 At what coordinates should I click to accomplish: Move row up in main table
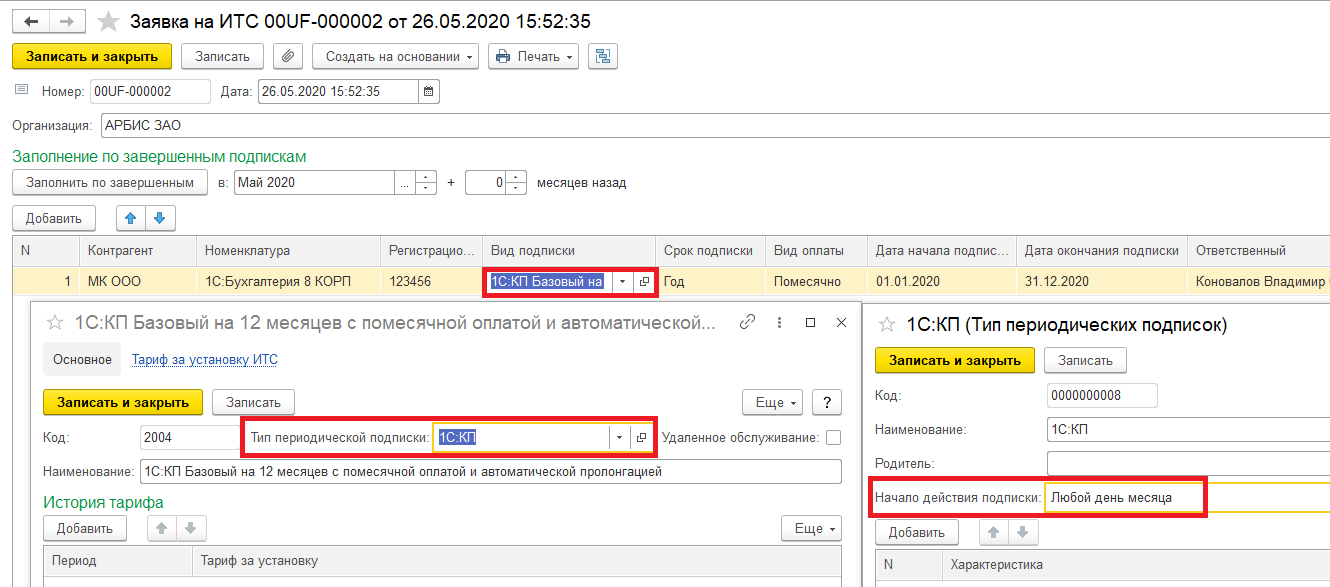[x=131, y=217]
